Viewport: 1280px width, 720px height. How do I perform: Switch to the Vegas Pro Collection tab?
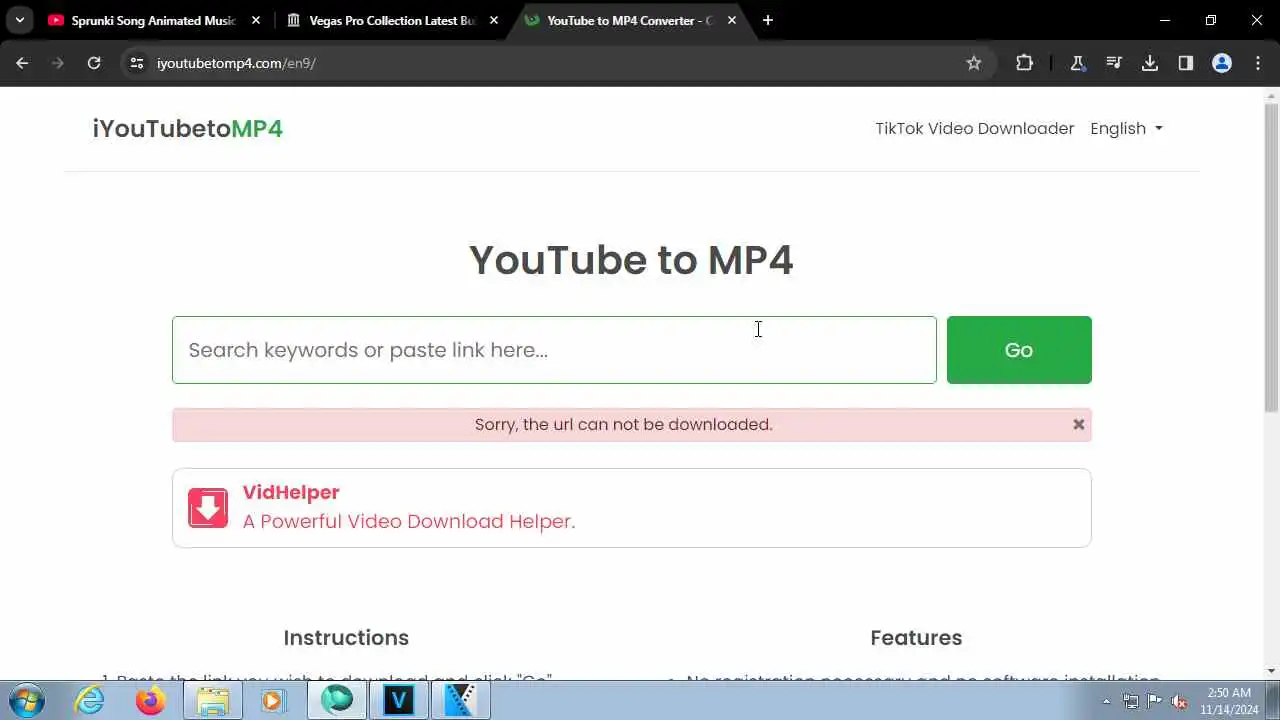[x=392, y=20]
